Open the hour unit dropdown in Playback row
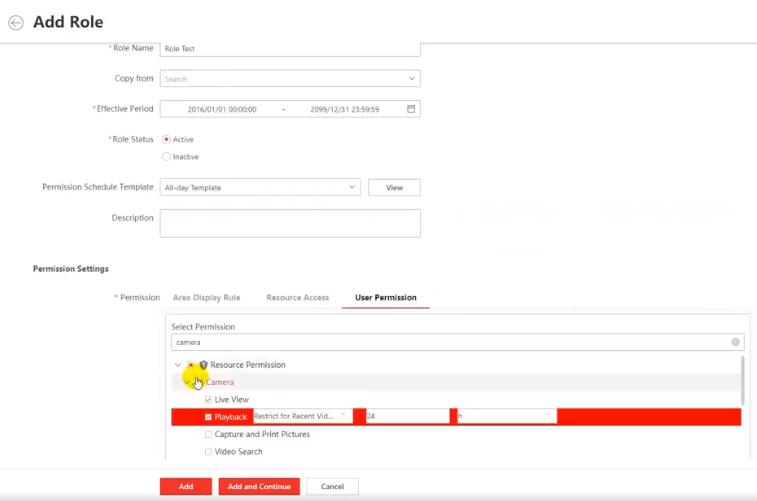The width and height of the screenshot is (757, 501). pos(506,416)
